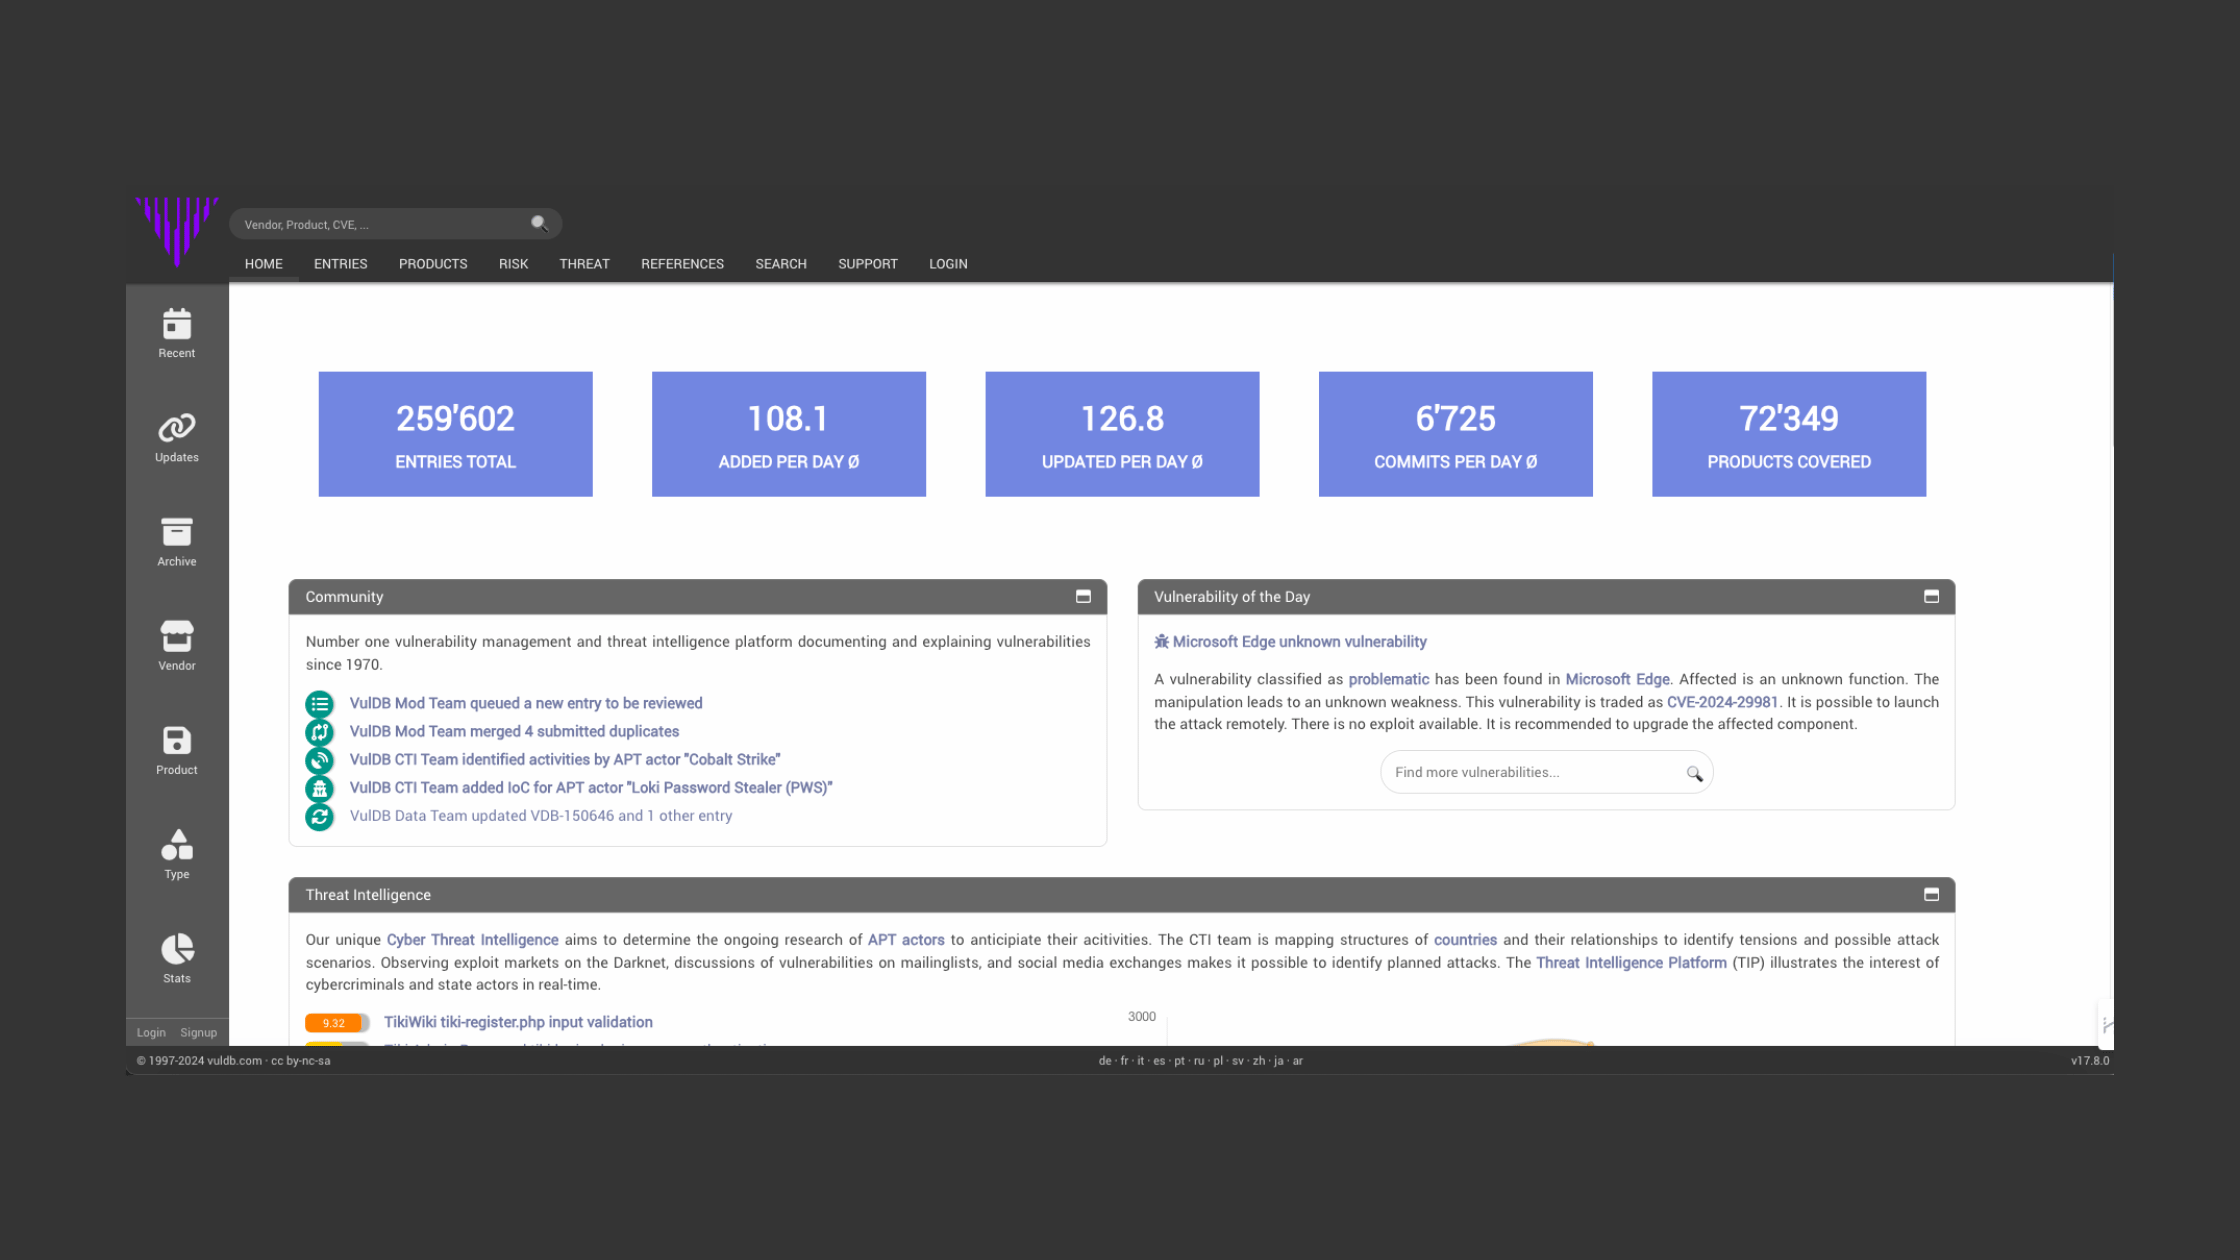The image size is (2240, 1260).
Task: Click the top search magnifier icon
Action: 539,223
